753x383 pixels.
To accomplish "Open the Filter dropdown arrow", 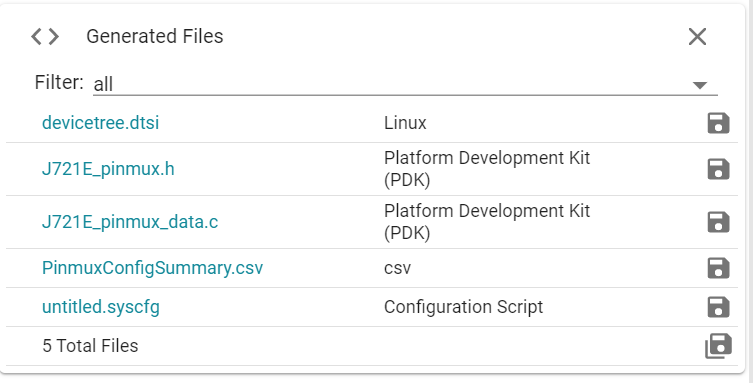I will click(700, 85).
